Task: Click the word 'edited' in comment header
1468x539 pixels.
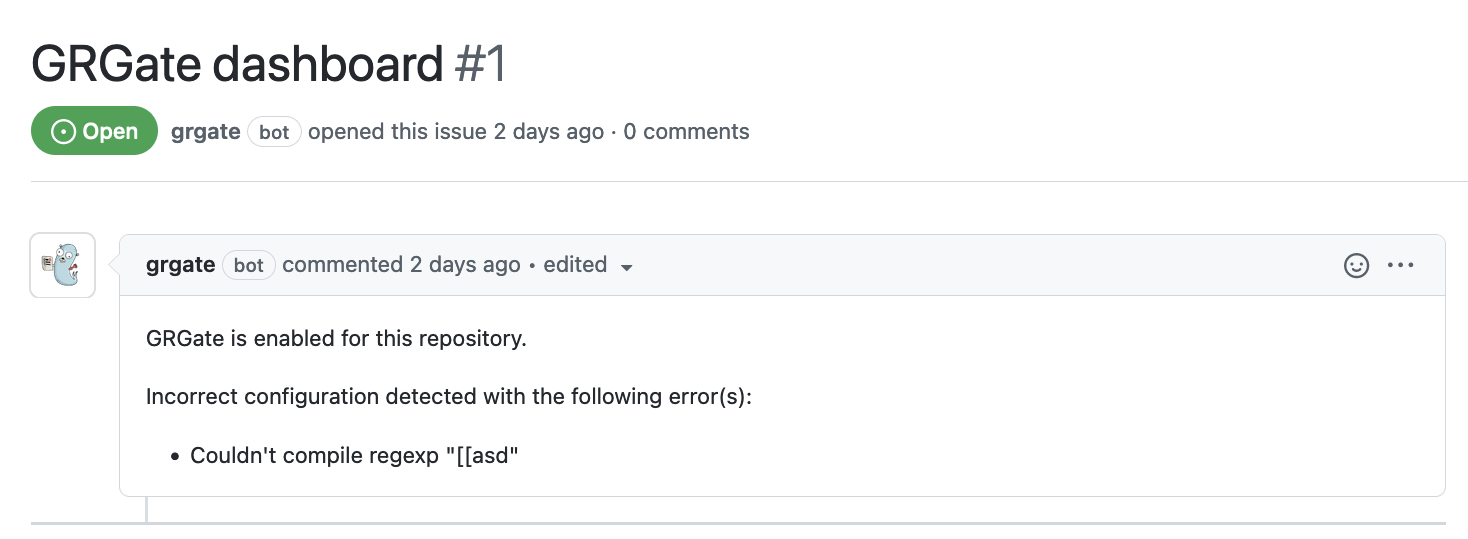Action: pos(575,265)
